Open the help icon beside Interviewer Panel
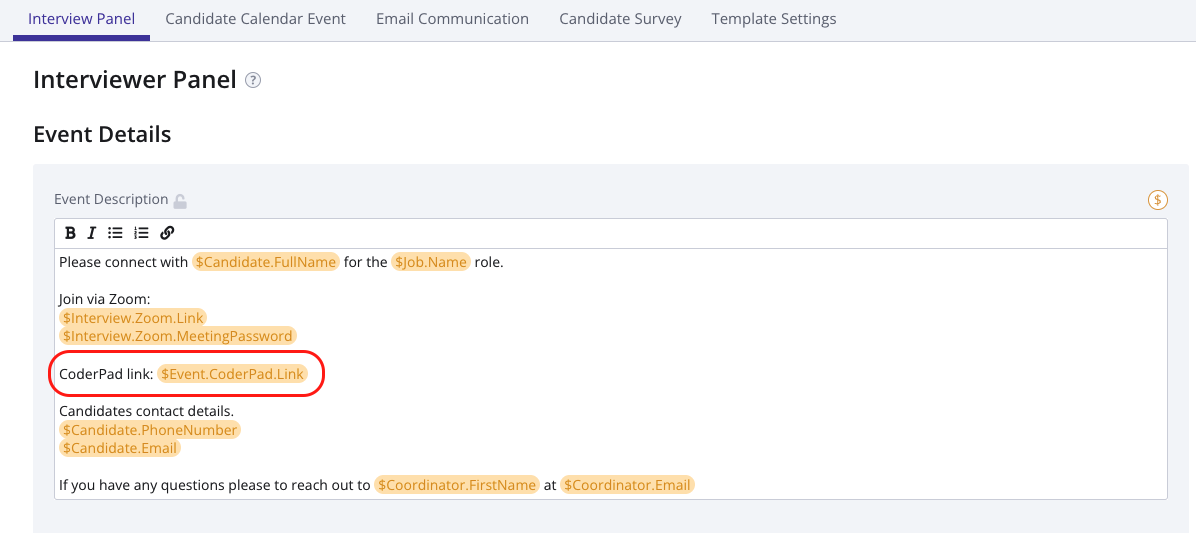The height and width of the screenshot is (533, 1196). coord(252,80)
